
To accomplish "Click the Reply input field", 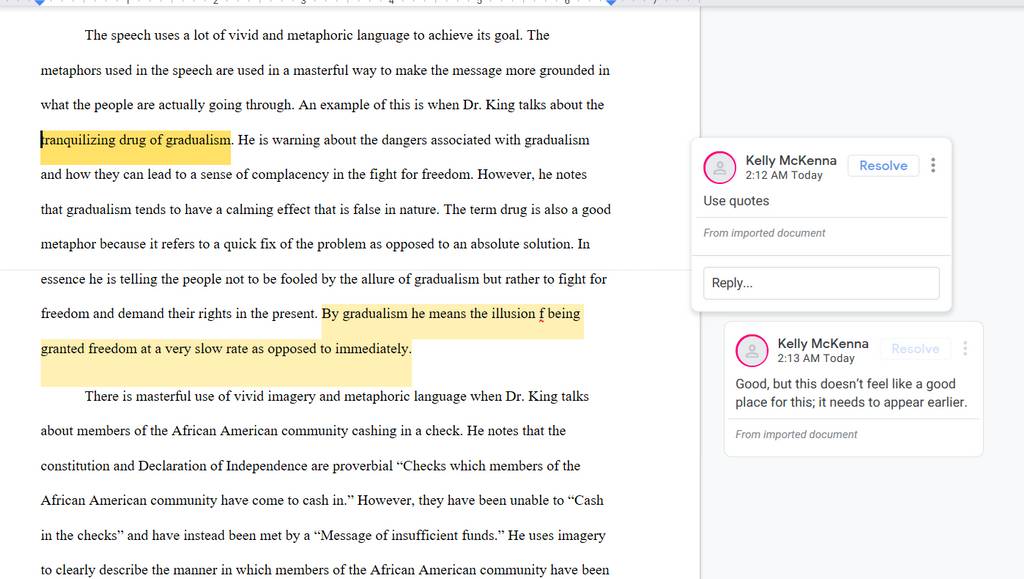I will point(821,283).
